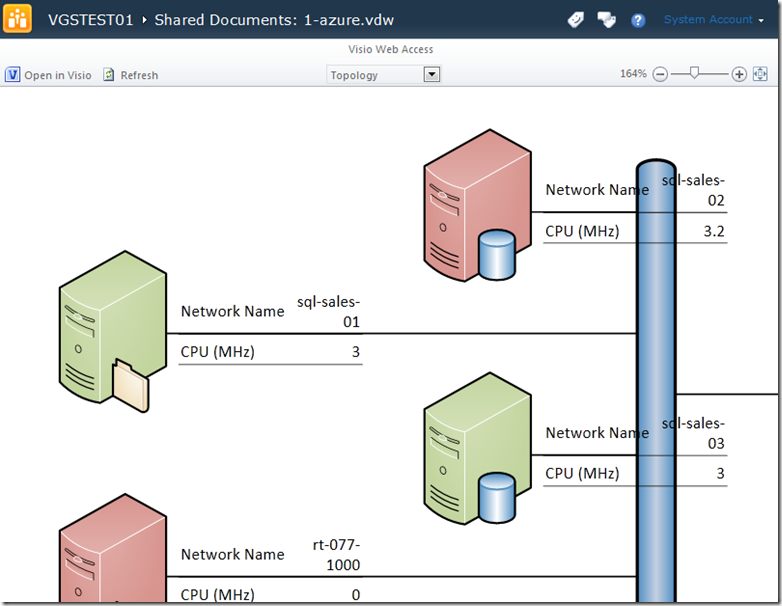Screen dimensions: 782x606
Task: Click CPU value 3 for sql-sales-03
Action: tap(720, 473)
